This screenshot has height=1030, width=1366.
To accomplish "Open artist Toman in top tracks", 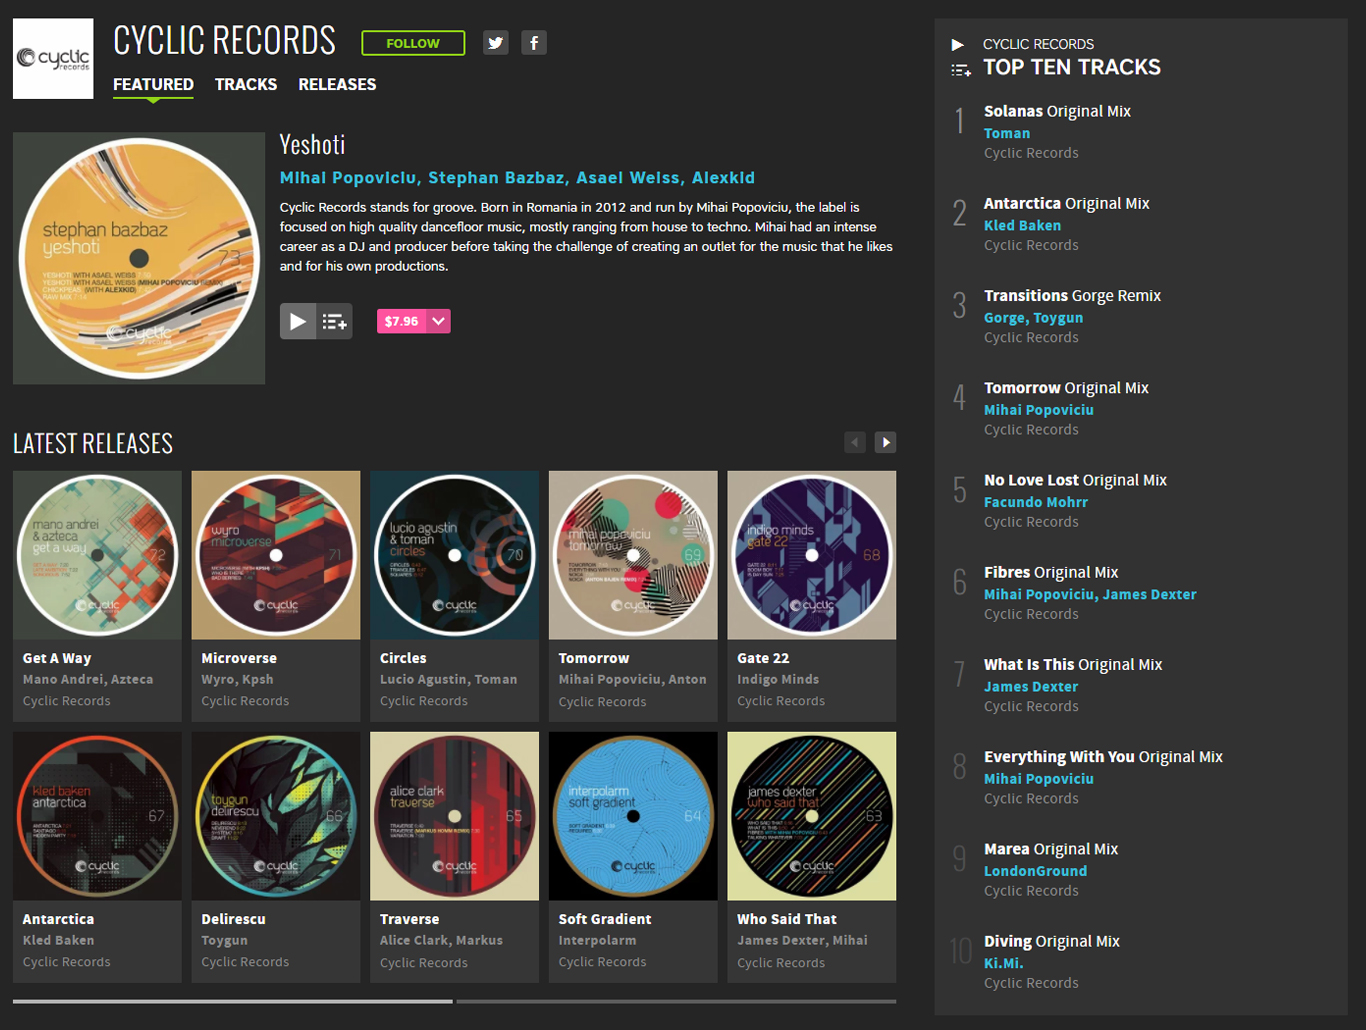I will point(1007,133).
